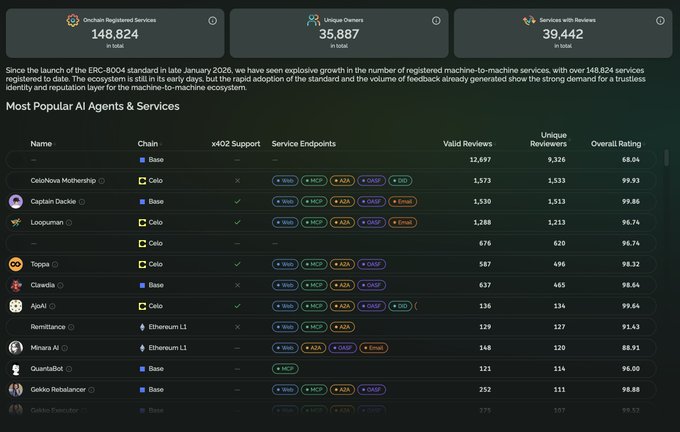Image resolution: width=680 pixels, height=432 pixels.
Task: Click the 148,824 total services figure
Action: (115, 34)
